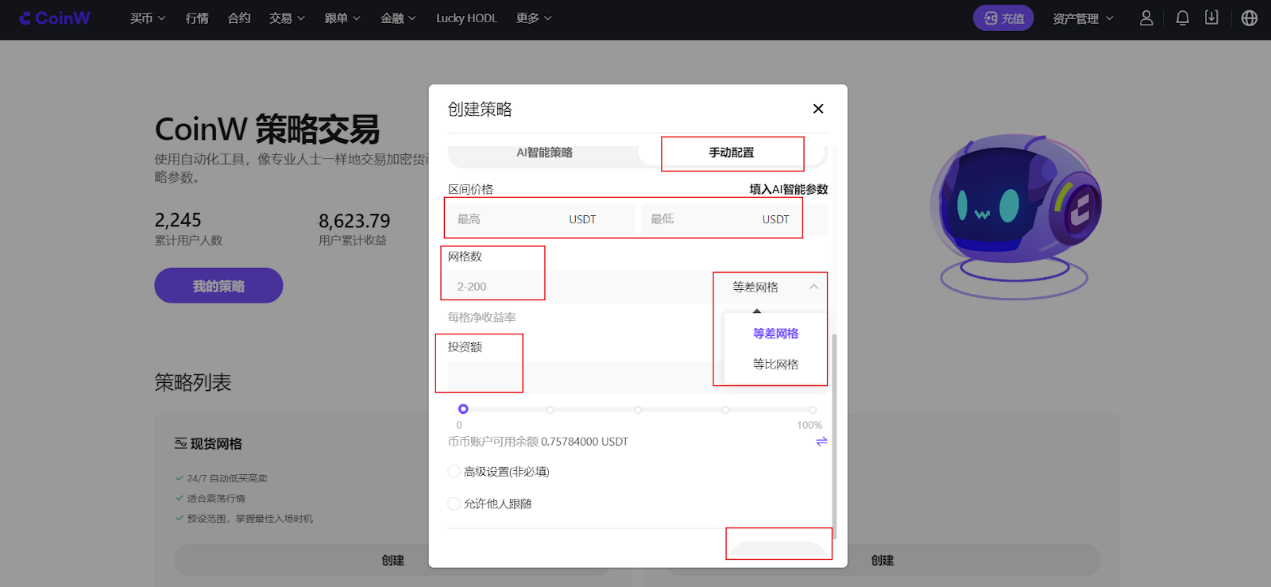Click the app download icon
1271x587 pixels.
(1212, 18)
